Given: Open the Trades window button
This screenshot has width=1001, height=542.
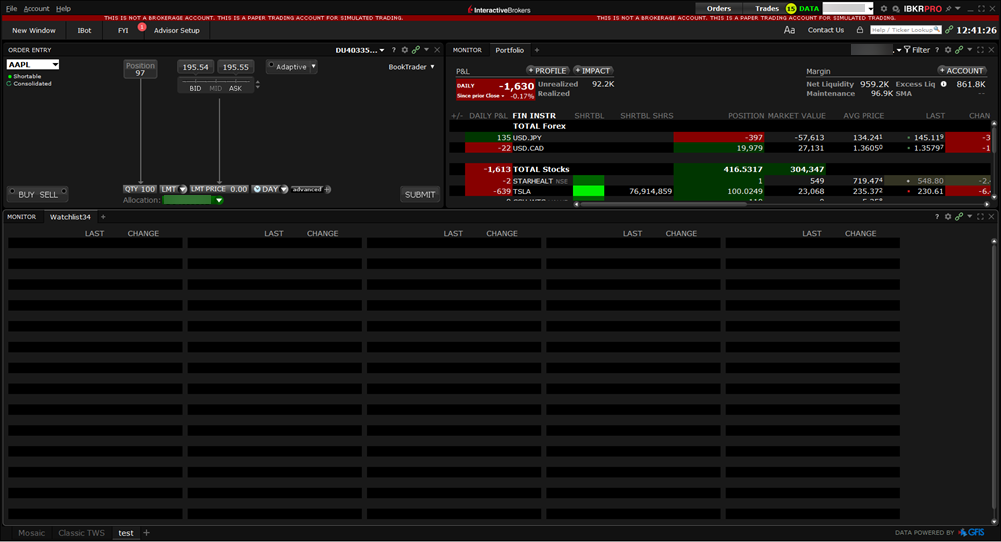Looking at the screenshot, I should (x=767, y=8).
